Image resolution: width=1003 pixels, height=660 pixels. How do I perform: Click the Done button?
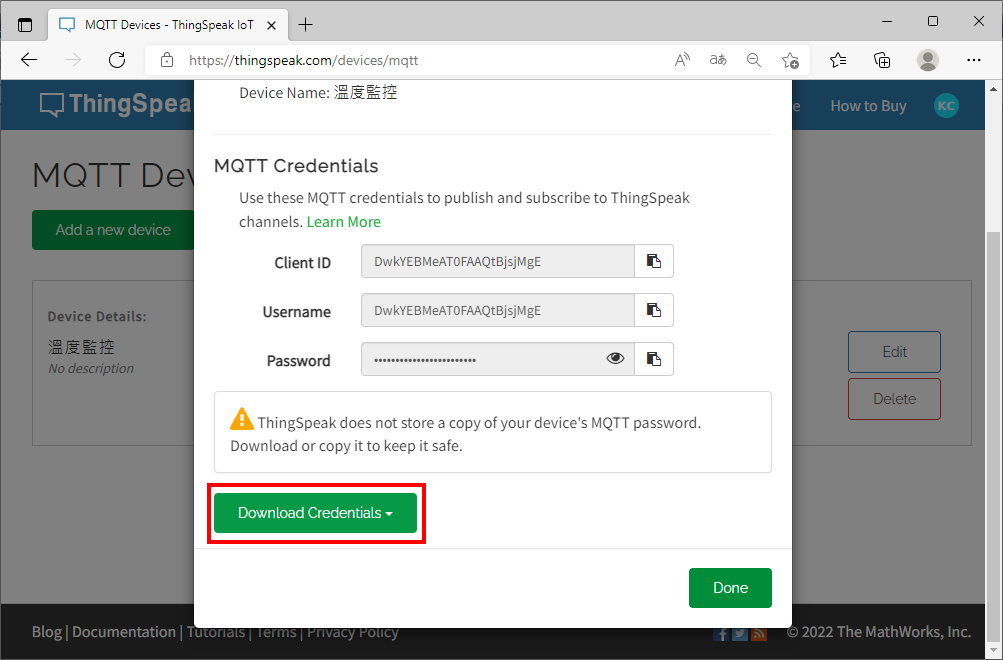click(x=730, y=588)
